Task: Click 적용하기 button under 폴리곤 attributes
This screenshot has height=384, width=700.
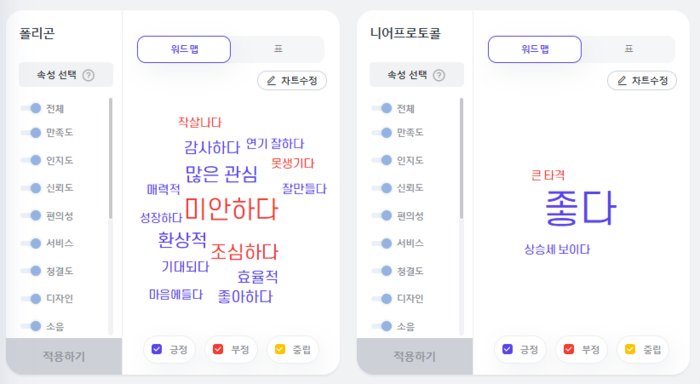Action: point(64,356)
